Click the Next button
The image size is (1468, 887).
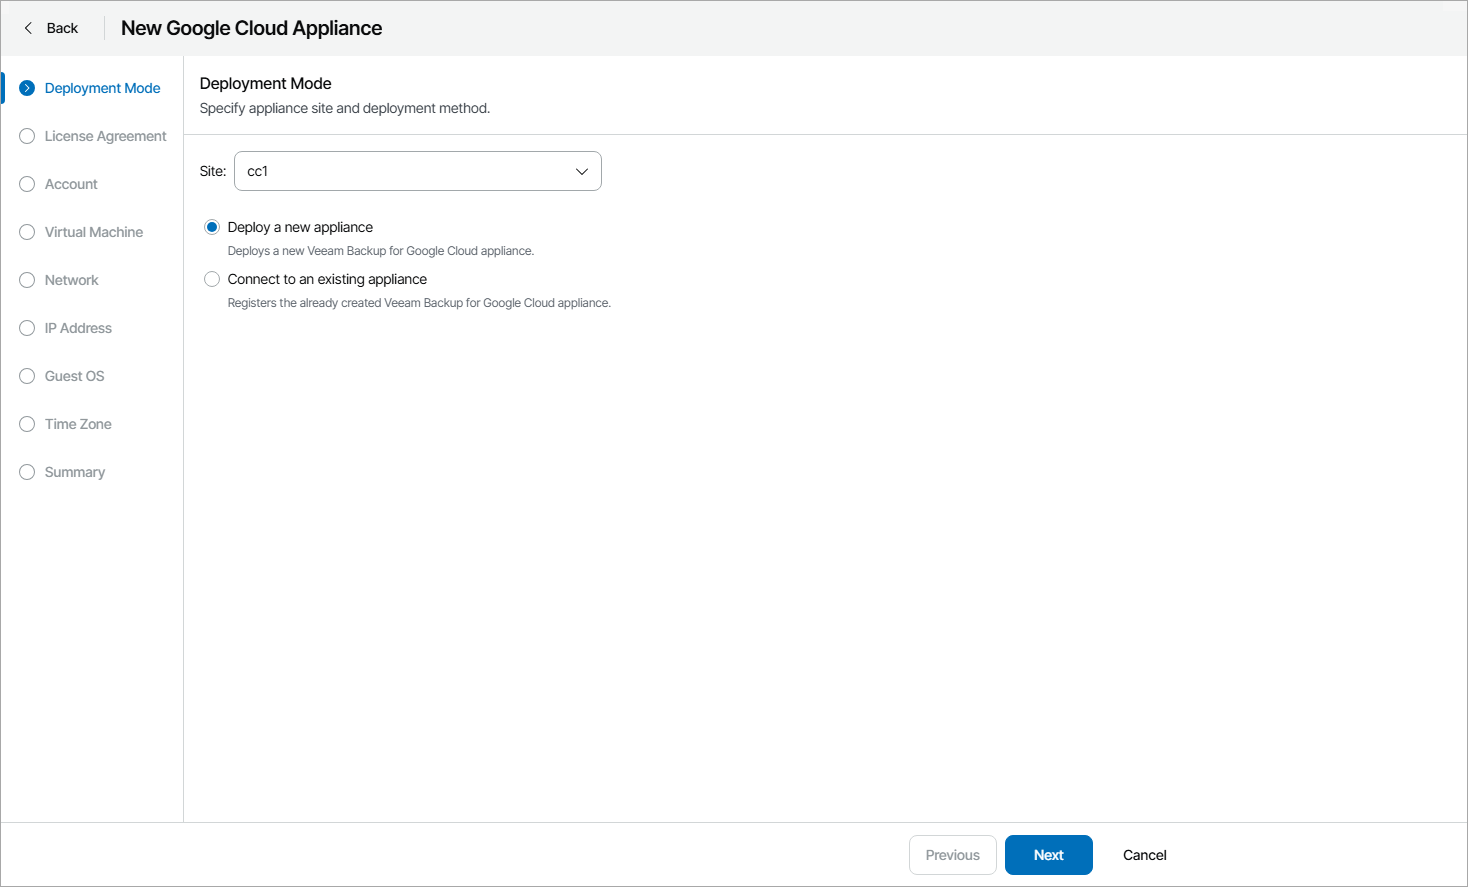pos(1048,855)
